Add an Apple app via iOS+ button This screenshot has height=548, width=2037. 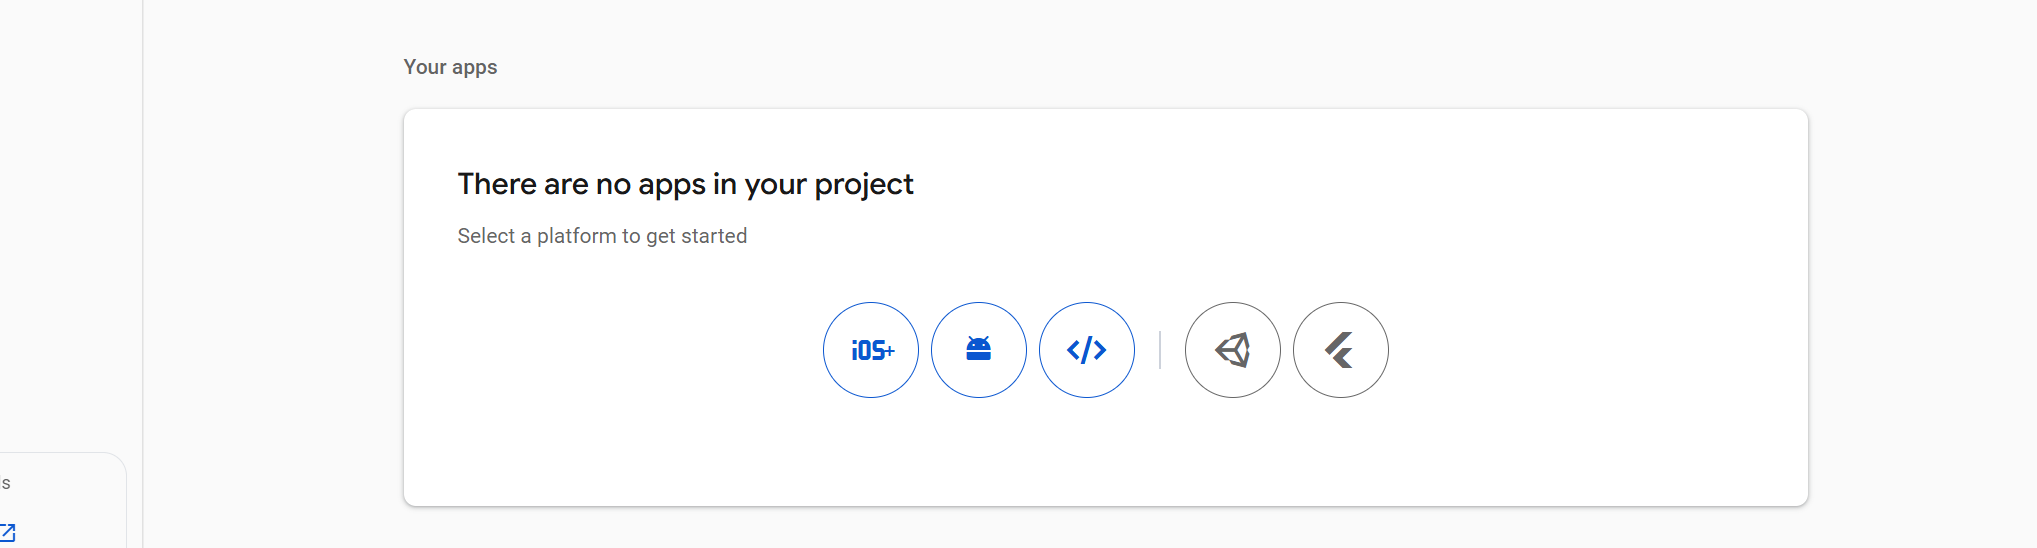click(x=870, y=350)
